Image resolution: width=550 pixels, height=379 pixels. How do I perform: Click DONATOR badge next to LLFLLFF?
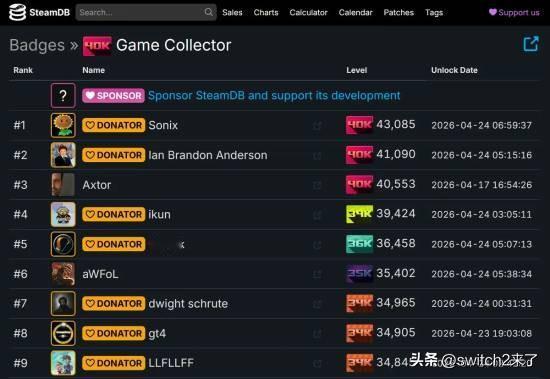[x=113, y=363]
